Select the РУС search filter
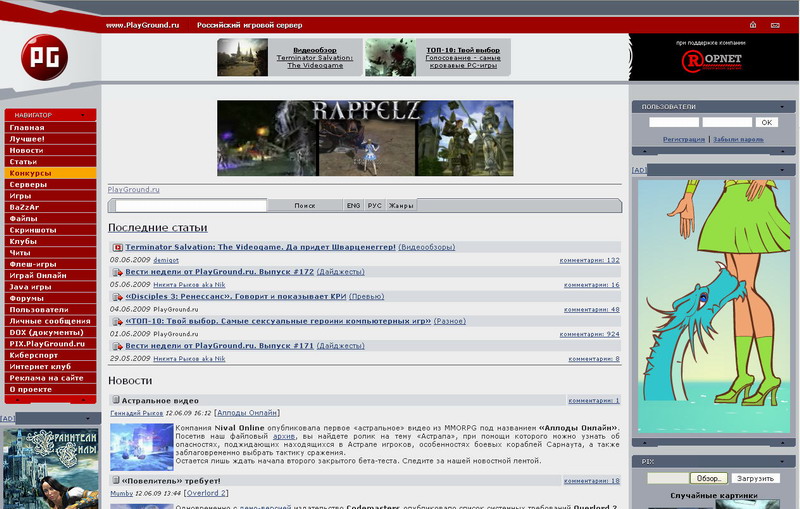The width and height of the screenshot is (800, 509). [374, 206]
